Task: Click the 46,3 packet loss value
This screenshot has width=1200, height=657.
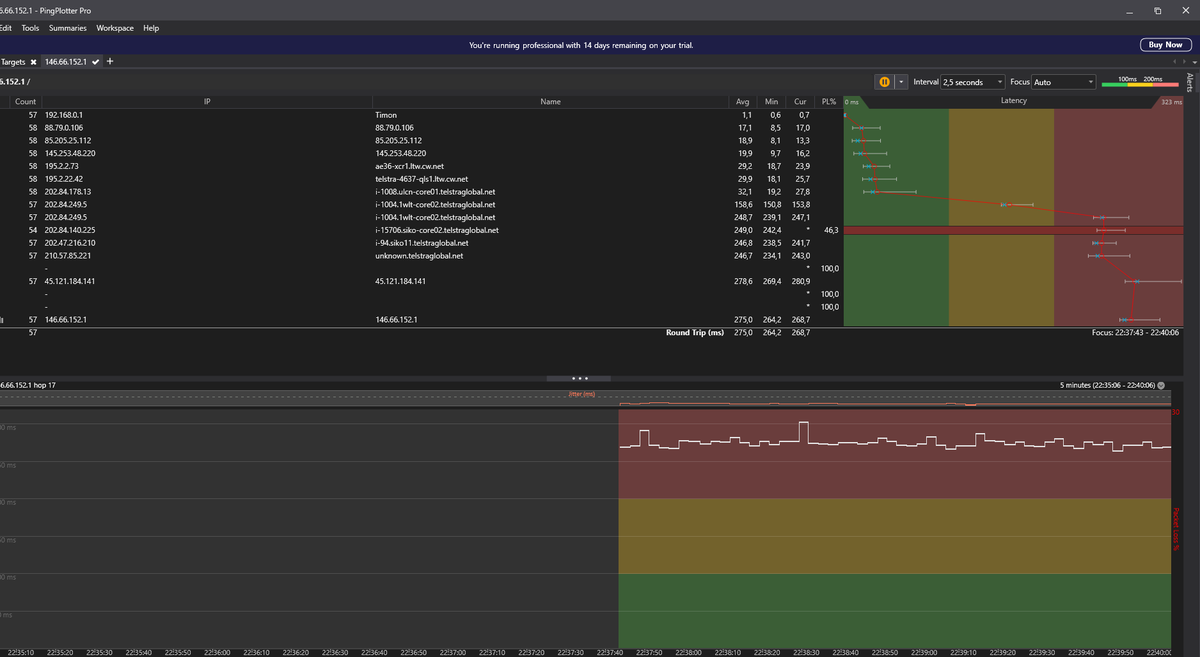Action: [x=830, y=230]
